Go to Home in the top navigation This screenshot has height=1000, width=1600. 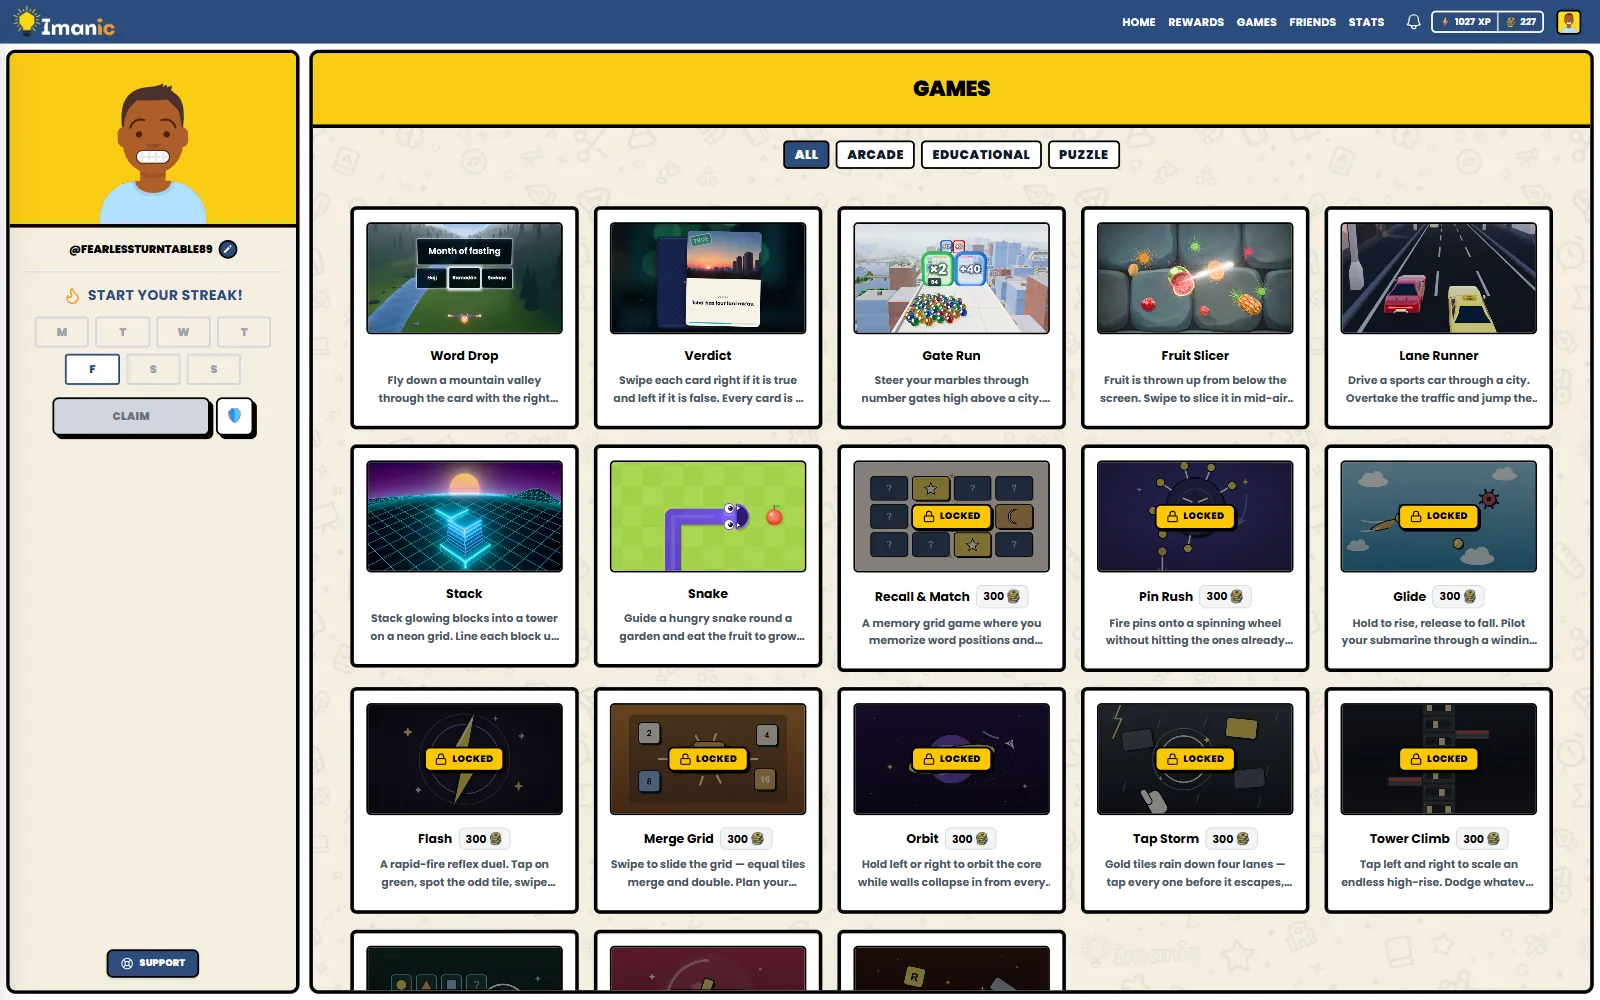1138,22
